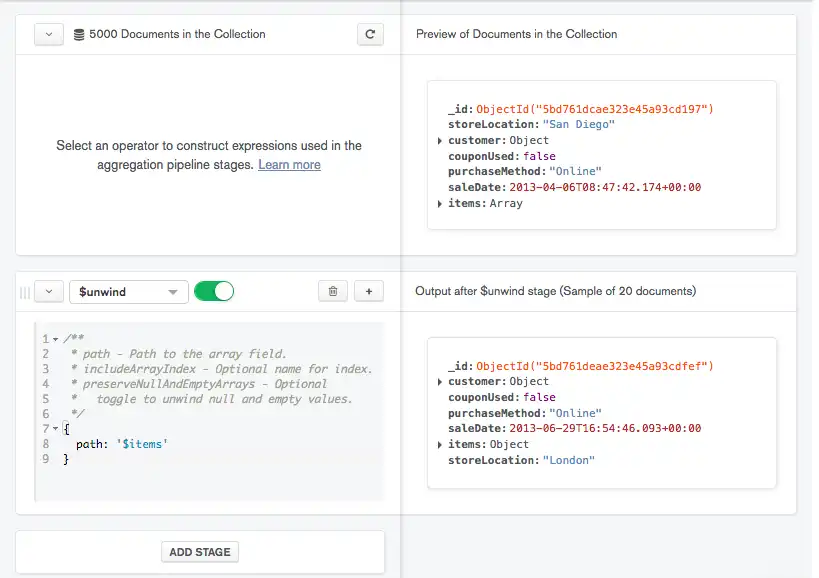
Task: Open the Learn more link
Action: pos(289,165)
